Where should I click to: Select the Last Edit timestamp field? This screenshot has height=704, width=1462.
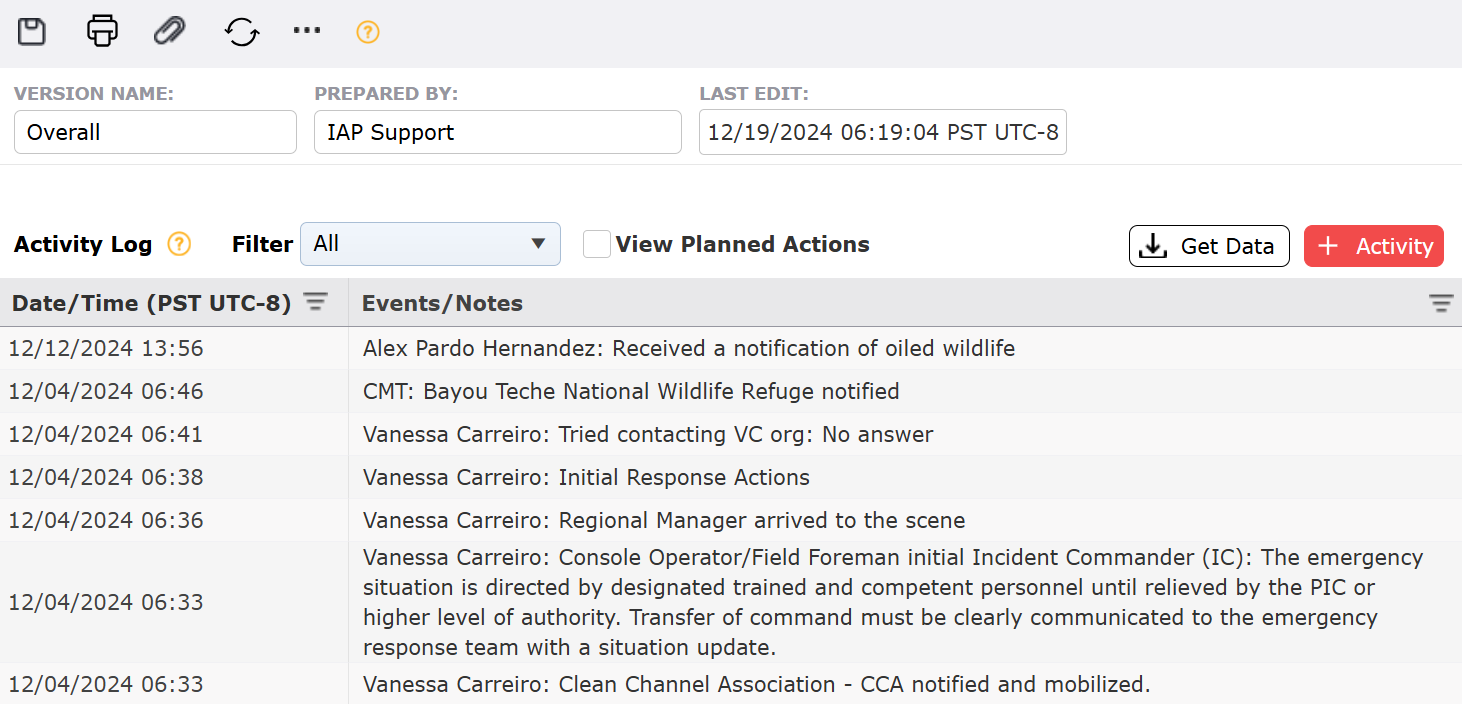point(882,131)
